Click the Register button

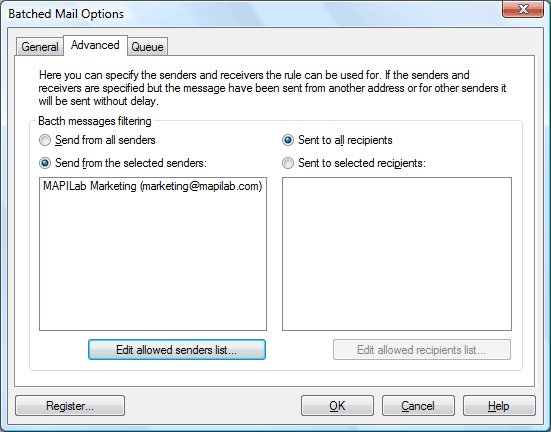pos(70,406)
